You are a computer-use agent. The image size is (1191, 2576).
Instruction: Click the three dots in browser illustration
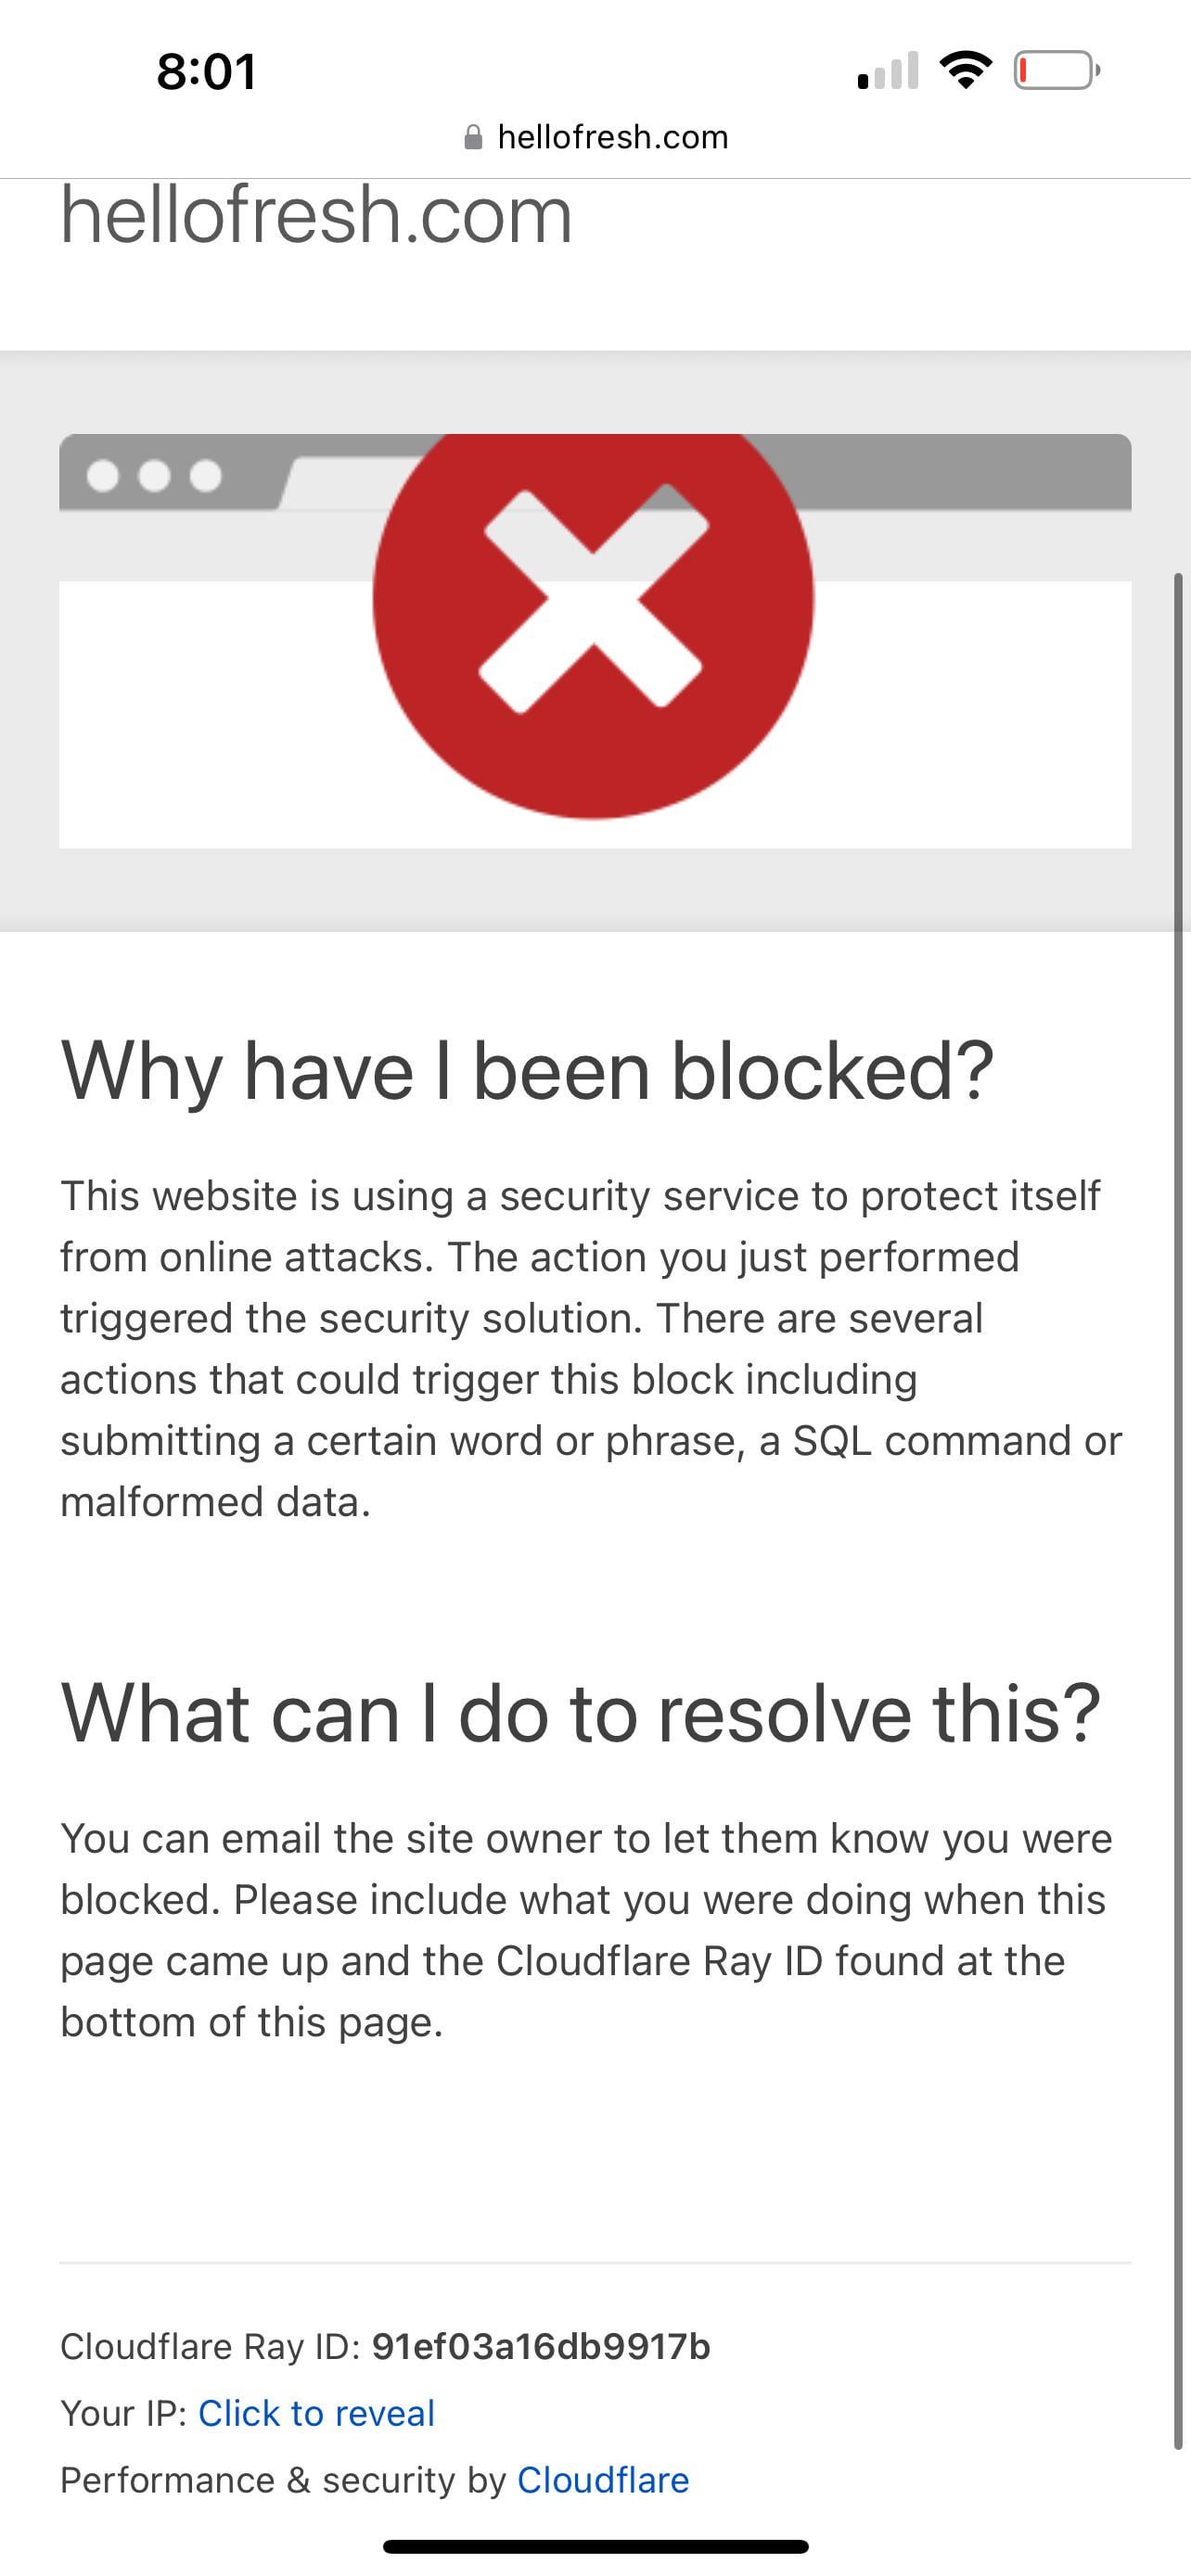pyautogui.click(x=154, y=476)
